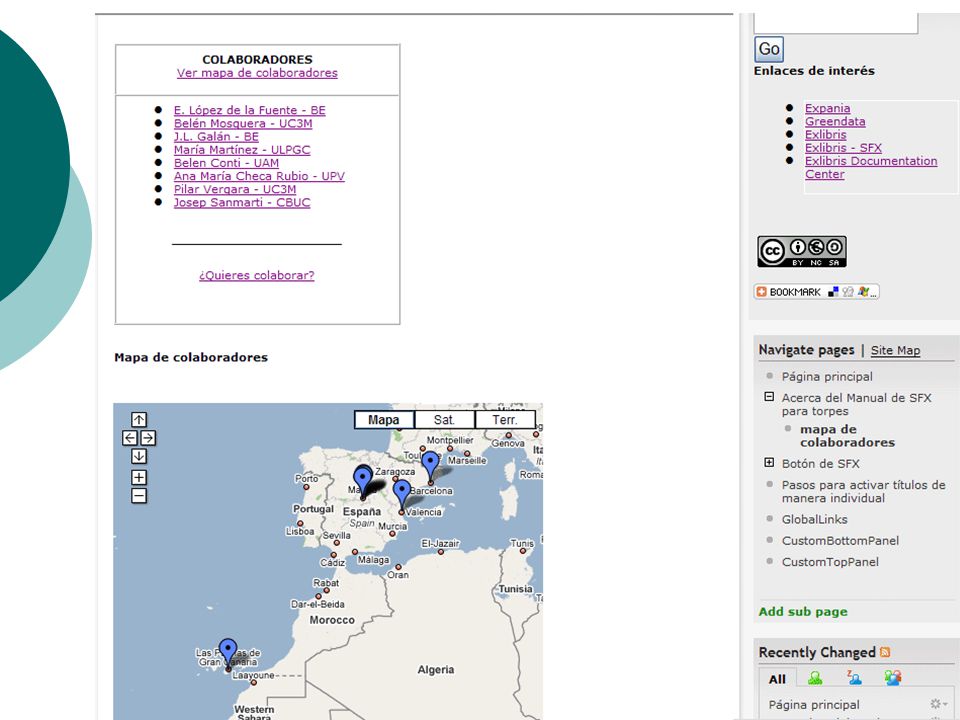960x720 pixels.
Task: Pan the map right with the arrow
Action: [x=148, y=438]
